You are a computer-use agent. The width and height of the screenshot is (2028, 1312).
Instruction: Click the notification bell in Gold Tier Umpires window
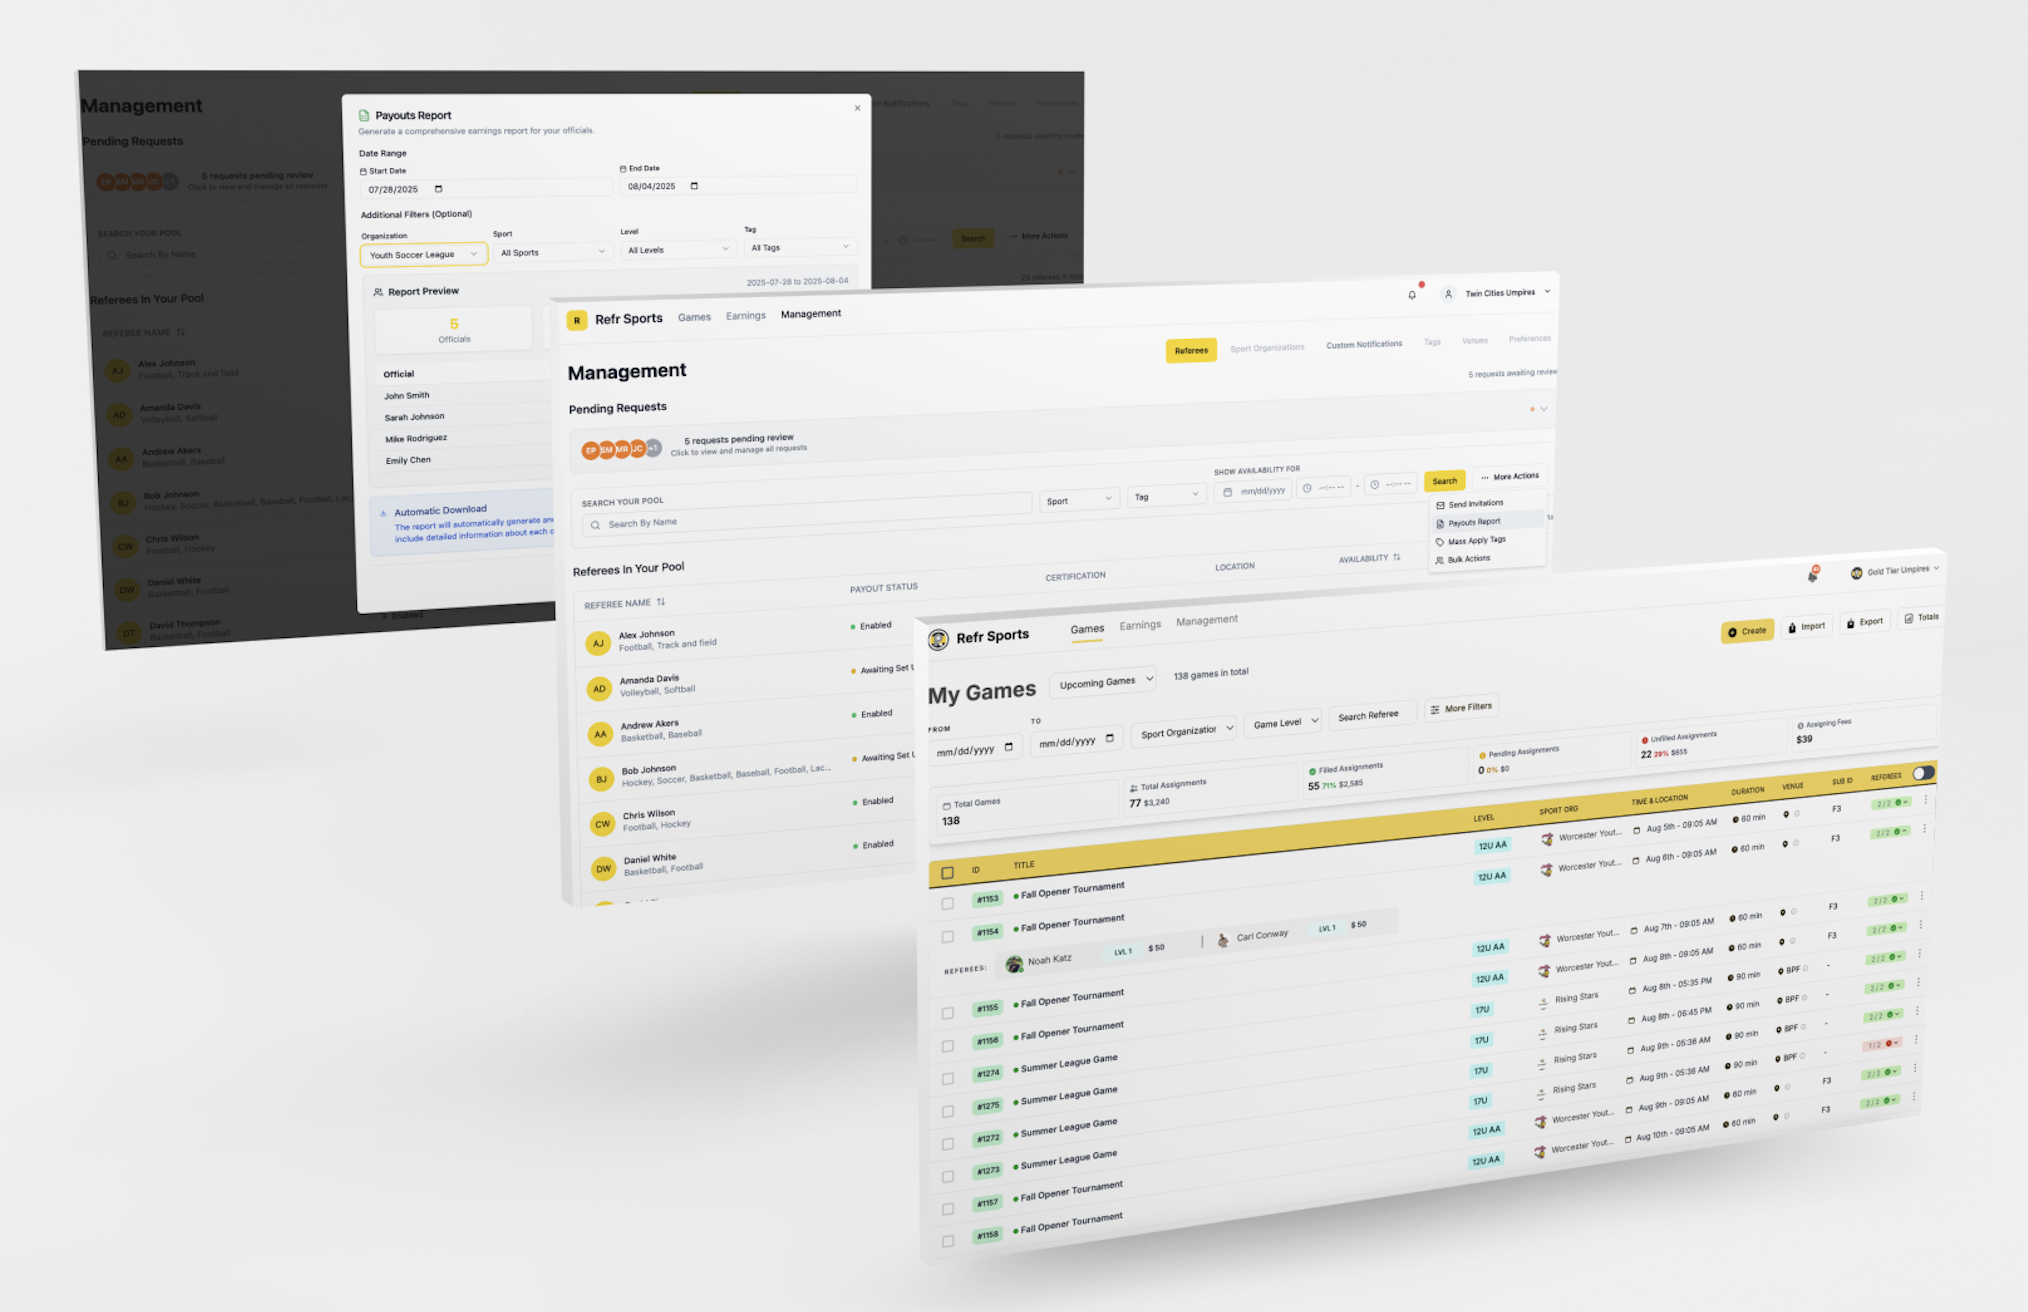(x=1813, y=574)
